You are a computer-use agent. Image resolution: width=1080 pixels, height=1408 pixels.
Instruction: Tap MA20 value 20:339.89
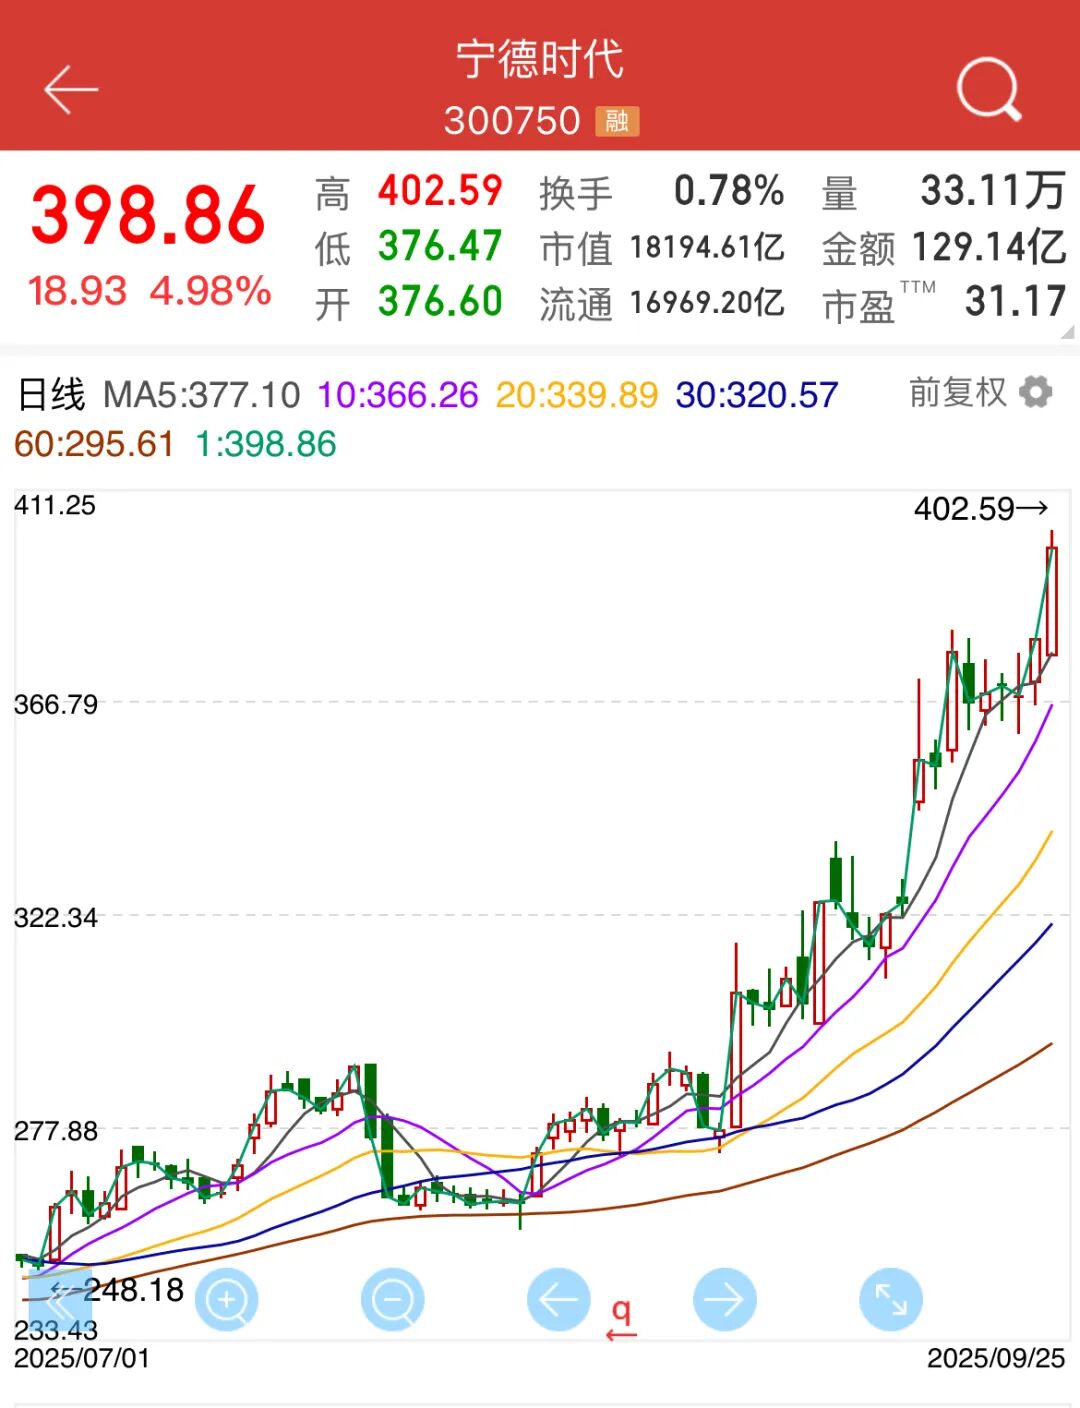[577, 394]
